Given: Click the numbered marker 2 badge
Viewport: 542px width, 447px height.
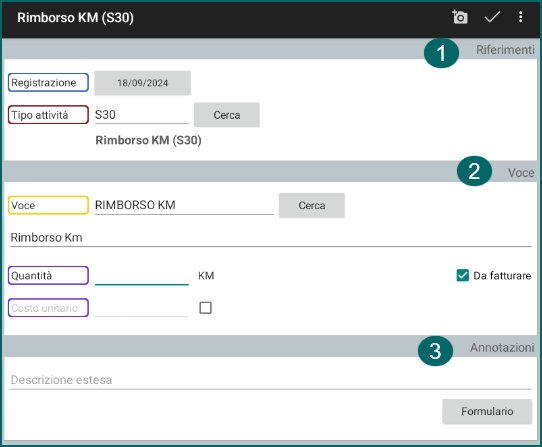Looking at the screenshot, I should 474,171.
